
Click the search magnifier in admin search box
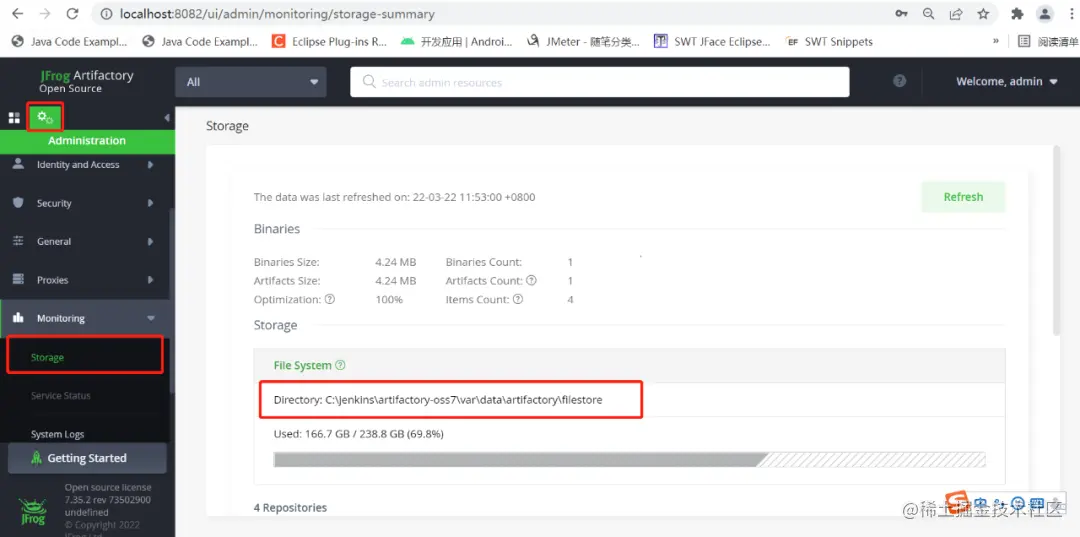(369, 82)
